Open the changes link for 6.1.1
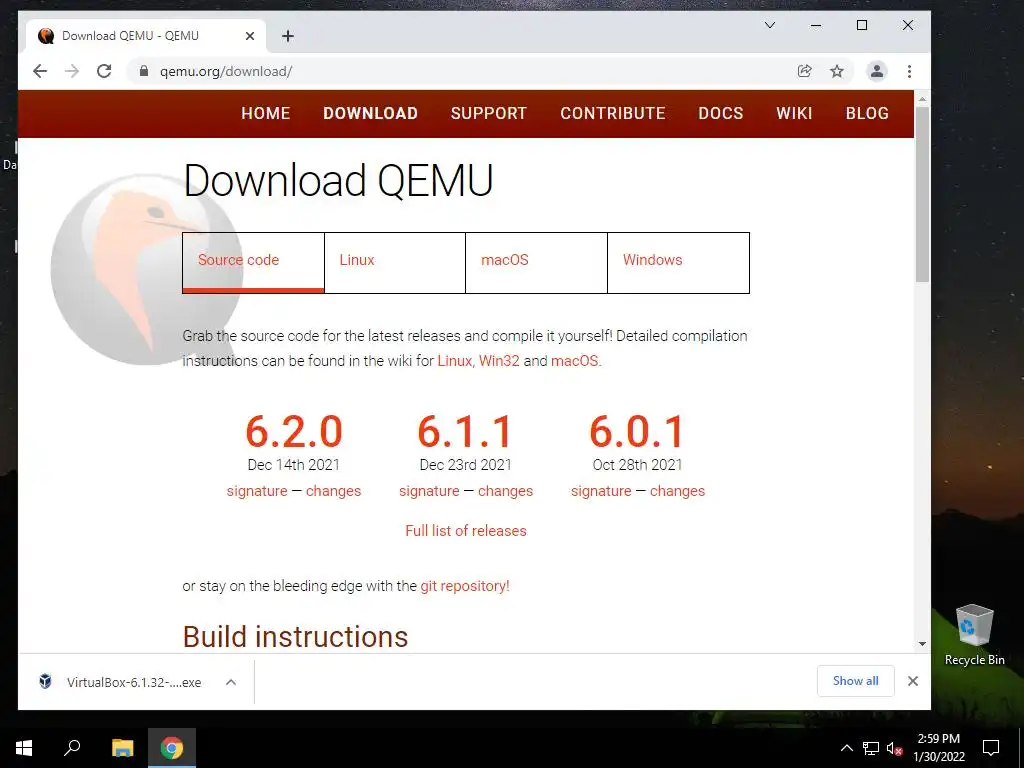1024x768 pixels. click(505, 491)
